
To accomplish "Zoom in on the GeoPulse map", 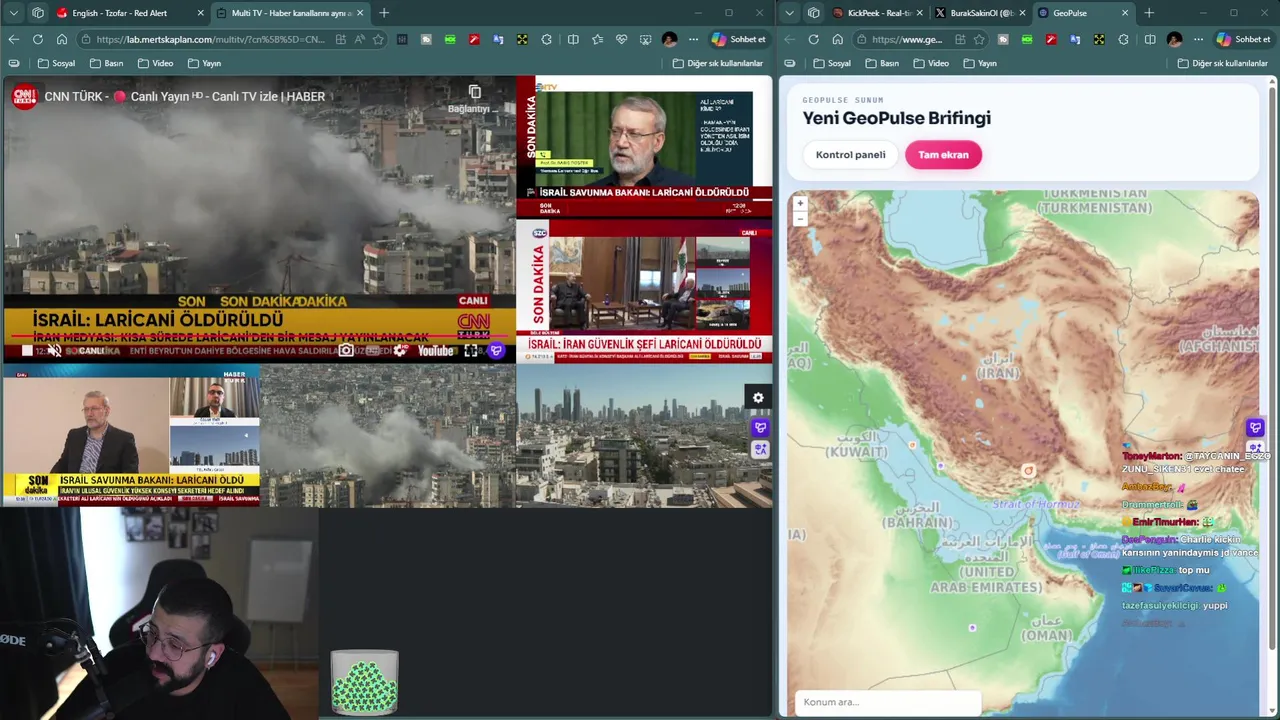I will (x=800, y=203).
